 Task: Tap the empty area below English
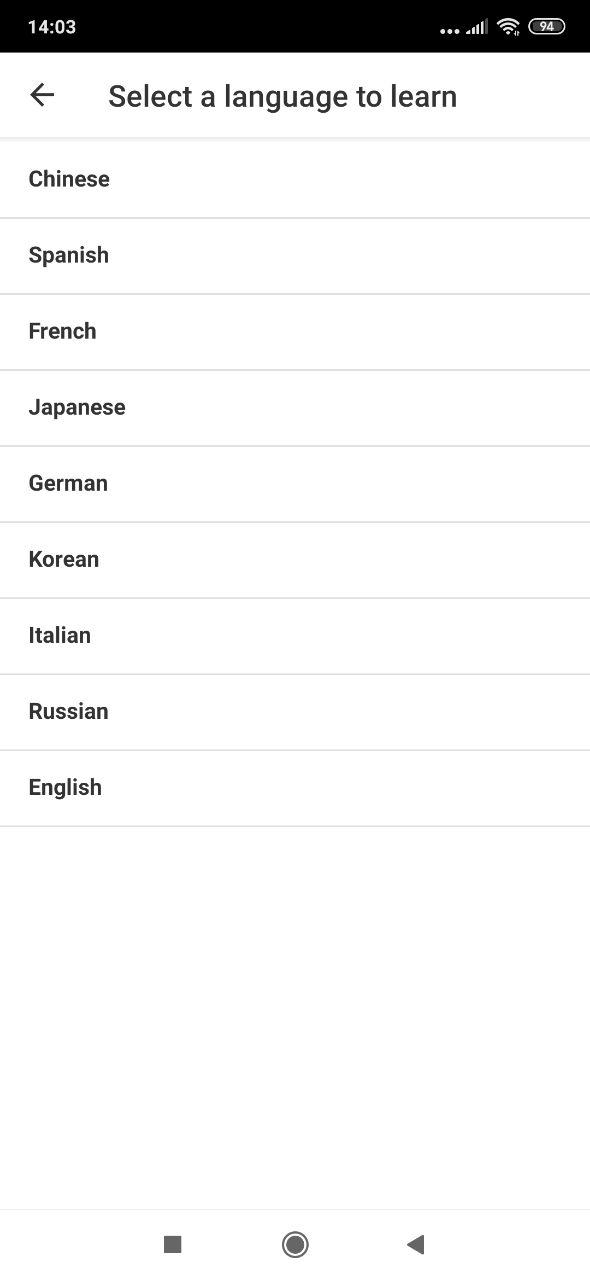coord(295,1018)
